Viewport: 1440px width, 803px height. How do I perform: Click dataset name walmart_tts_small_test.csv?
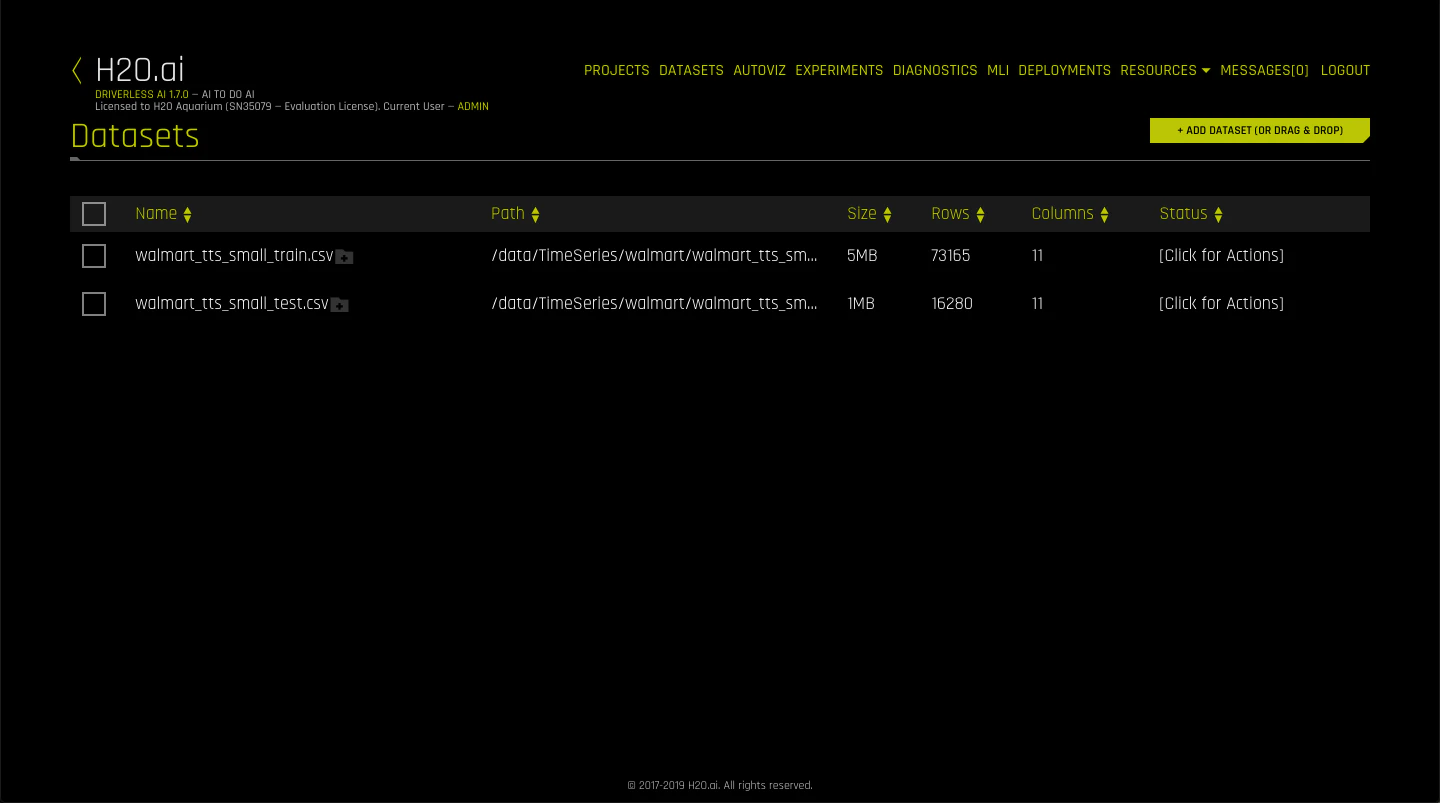[232, 303]
